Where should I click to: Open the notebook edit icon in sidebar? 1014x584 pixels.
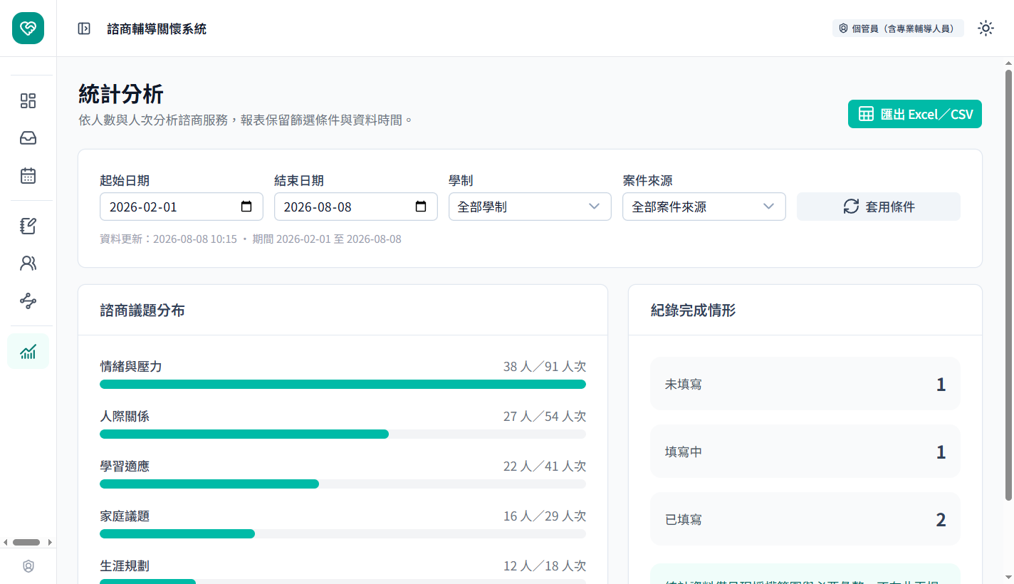click(28, 226)
